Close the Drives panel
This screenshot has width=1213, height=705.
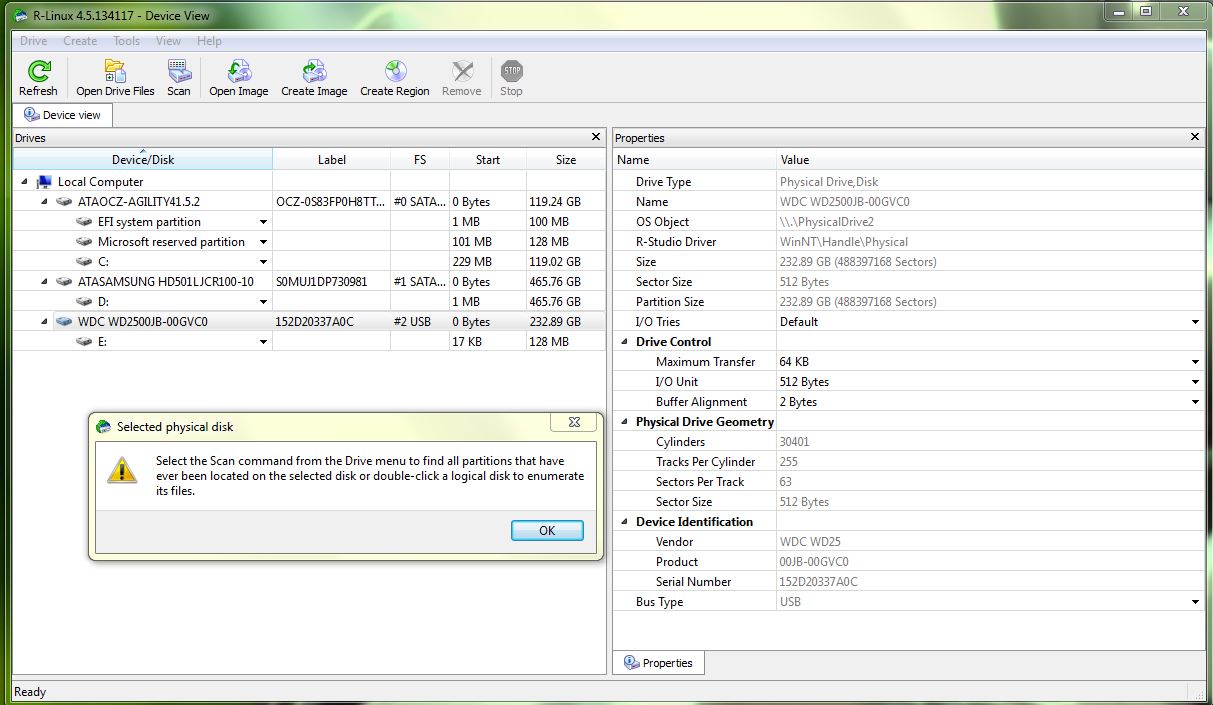point(596,137)
